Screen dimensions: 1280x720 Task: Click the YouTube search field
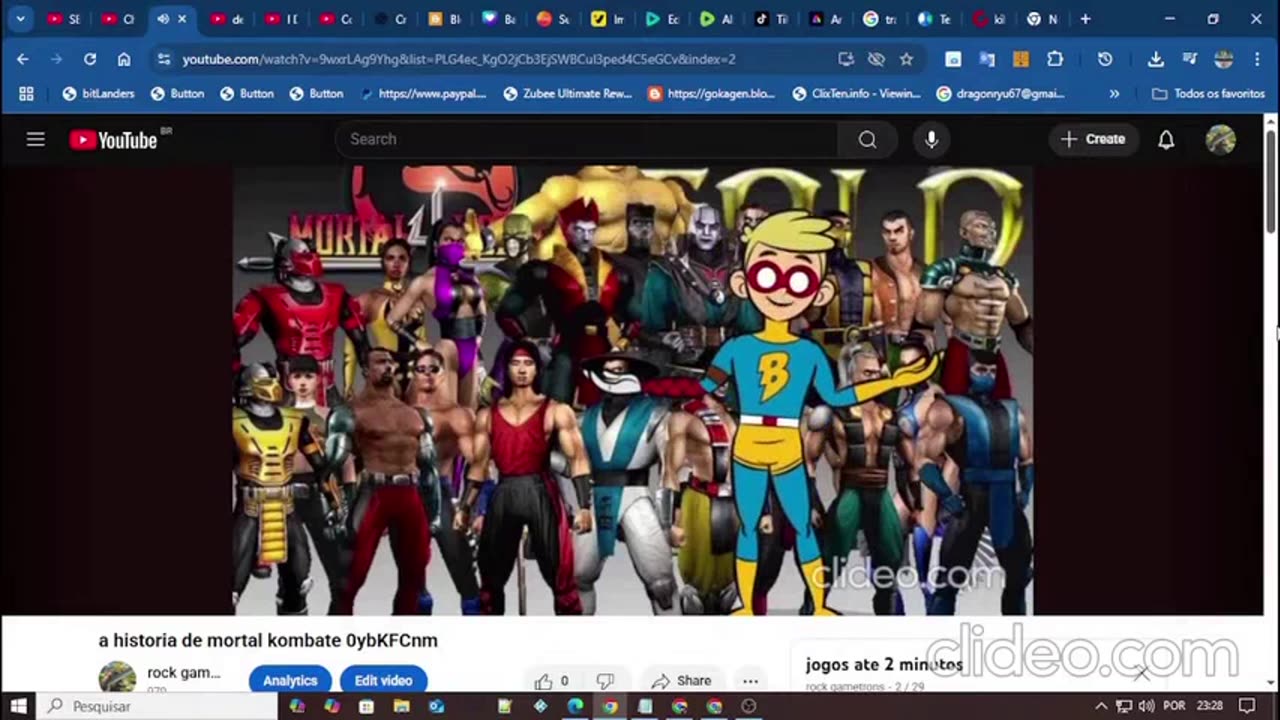pos(586,139)
